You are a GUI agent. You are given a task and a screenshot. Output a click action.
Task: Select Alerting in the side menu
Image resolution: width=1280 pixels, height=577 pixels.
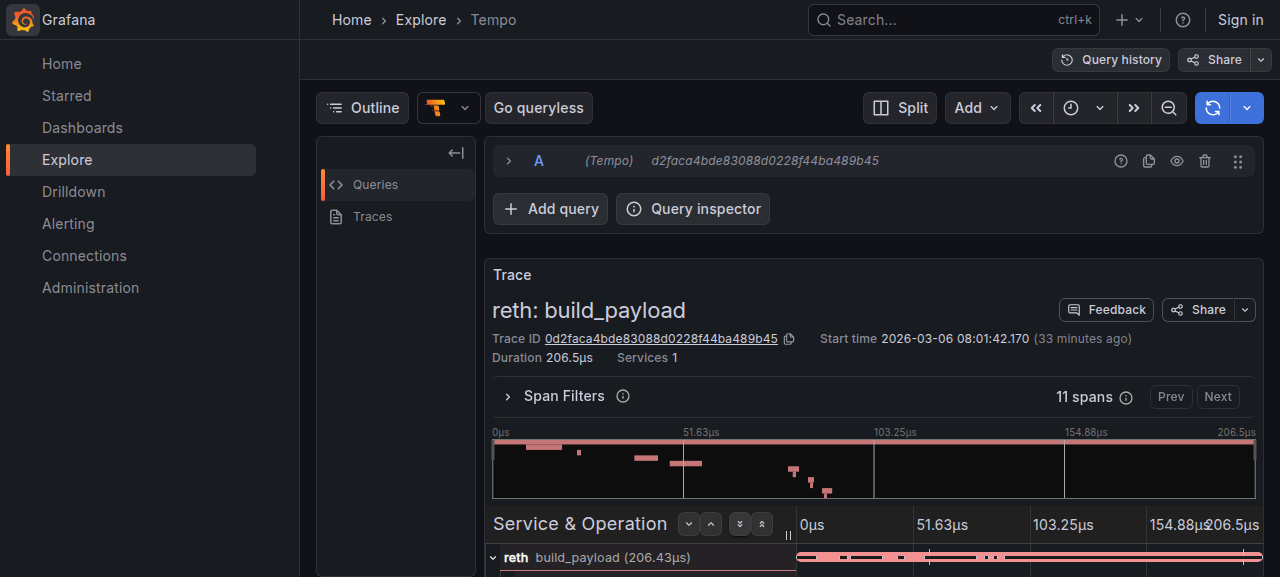(x=68, y=224)
